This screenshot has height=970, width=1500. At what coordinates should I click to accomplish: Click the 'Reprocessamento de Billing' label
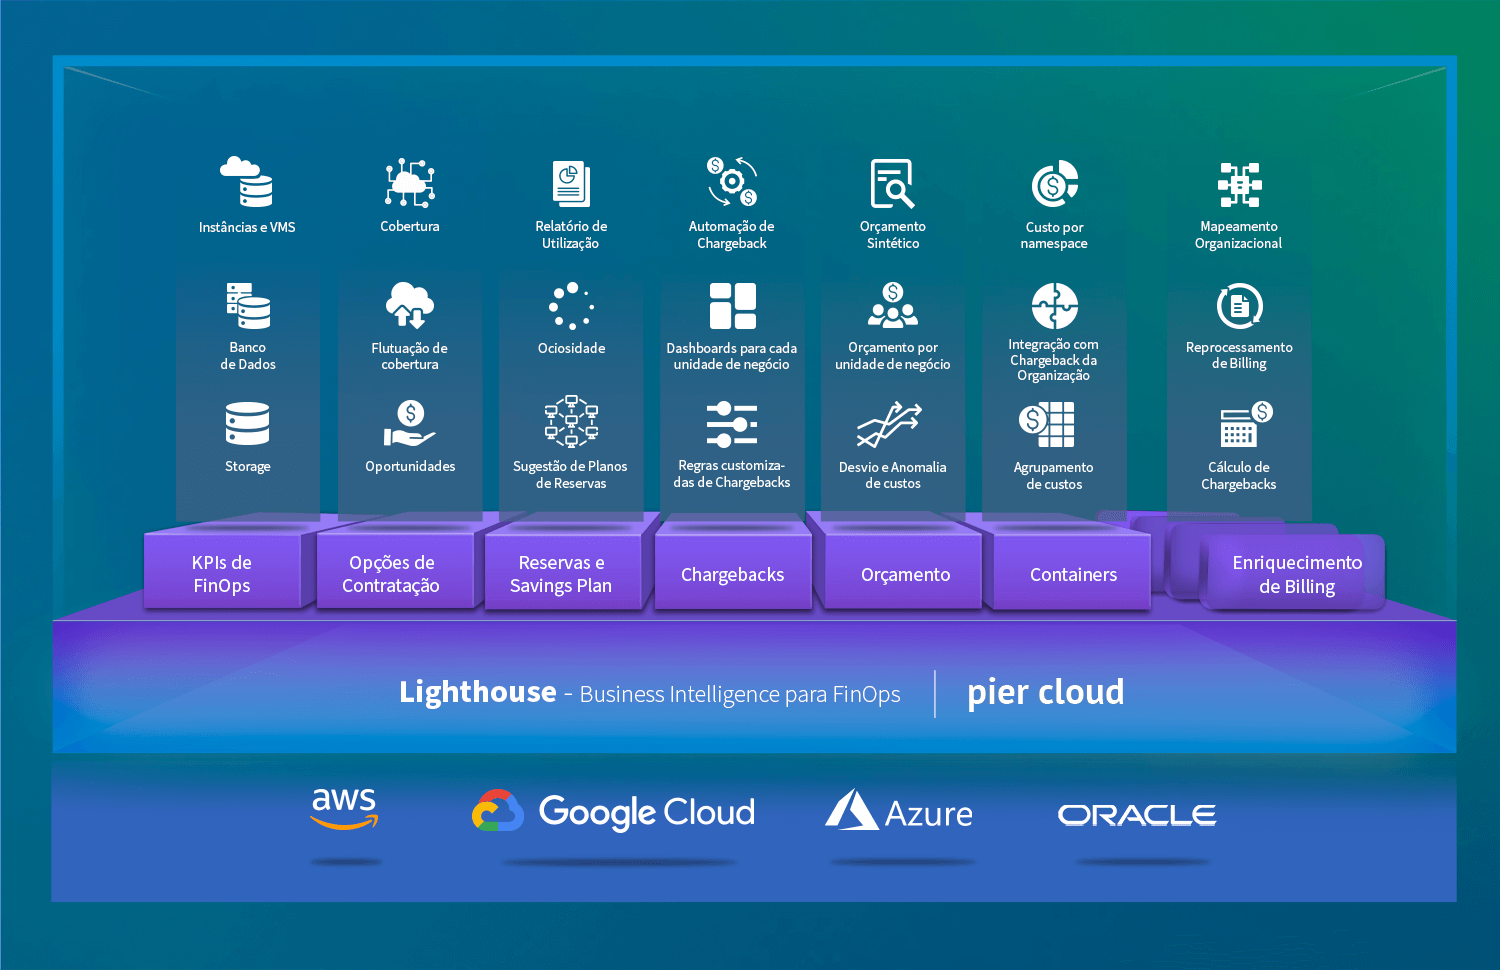(1239, 355)
